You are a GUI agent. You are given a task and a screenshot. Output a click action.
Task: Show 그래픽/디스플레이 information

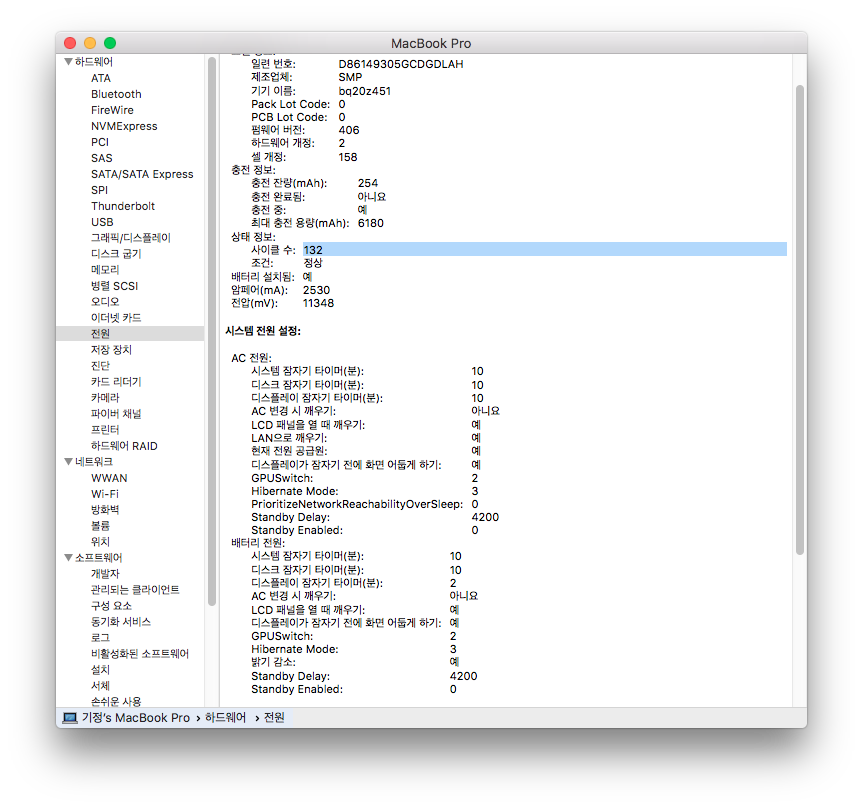[x=130, y=238]
